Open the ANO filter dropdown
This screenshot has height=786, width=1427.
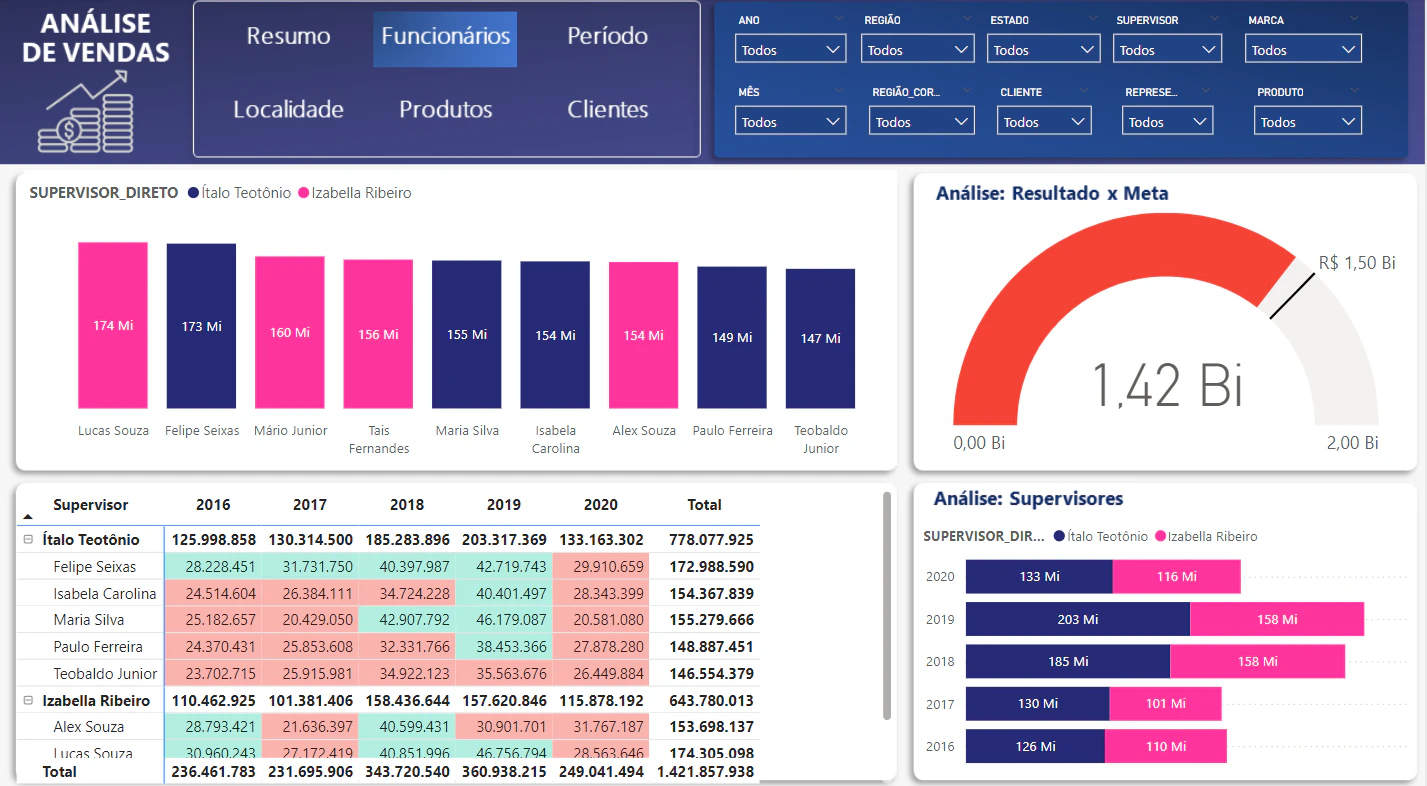coord(790,49)
